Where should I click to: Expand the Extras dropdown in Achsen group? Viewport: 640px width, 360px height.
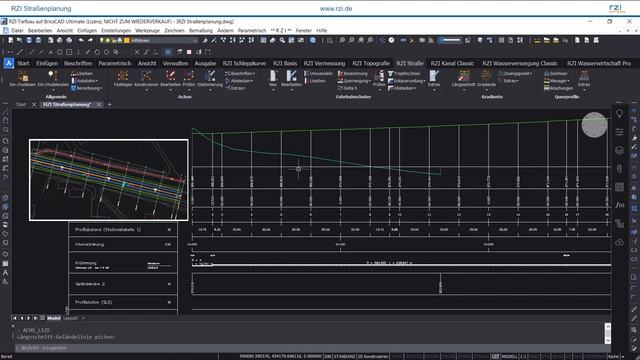(x=236, y=88)
